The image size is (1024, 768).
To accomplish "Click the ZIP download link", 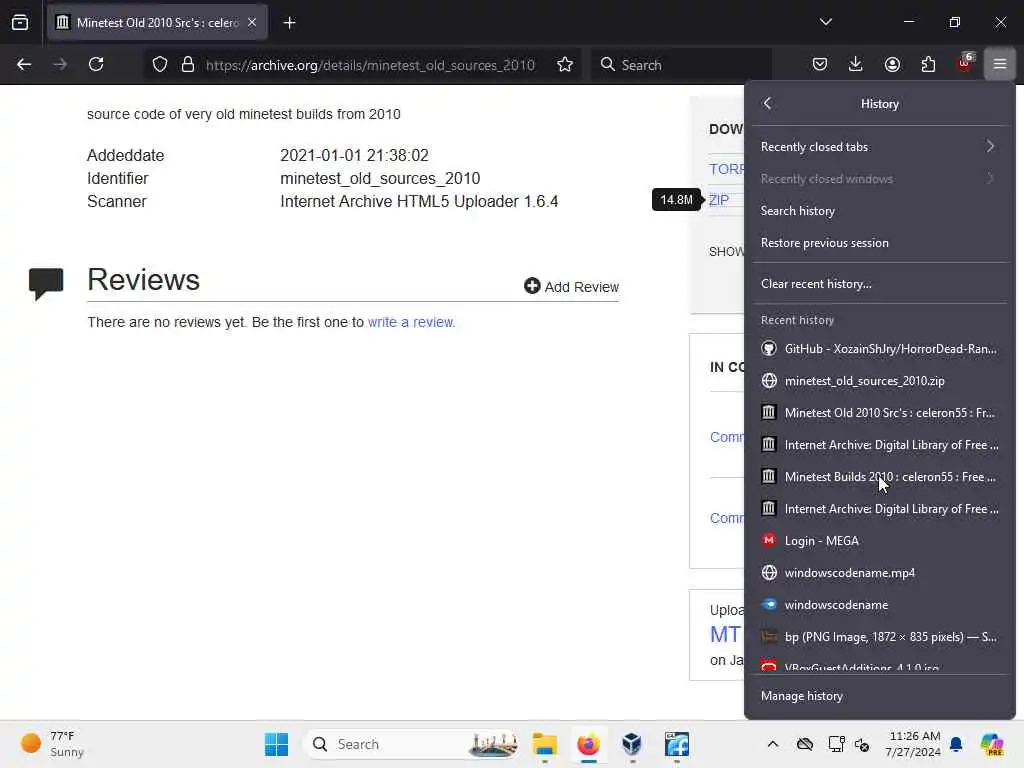I will point(718,200).
